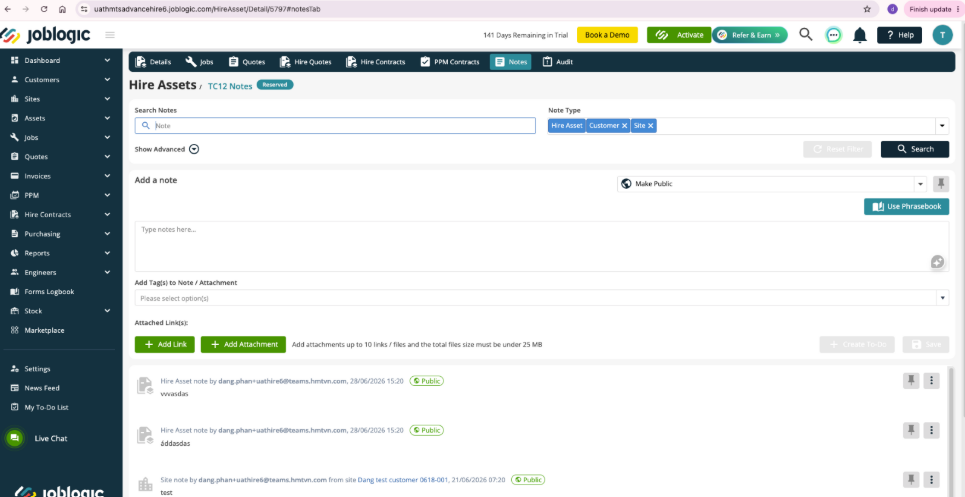
Task: Click the Joblogic logo in header
Action: (x=46, y=35)
